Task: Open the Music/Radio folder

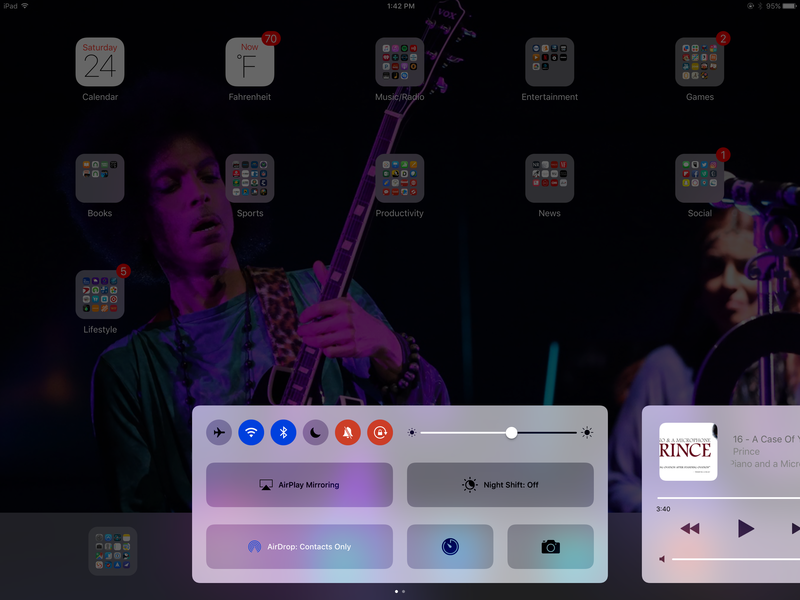Action: click(399, 62)
